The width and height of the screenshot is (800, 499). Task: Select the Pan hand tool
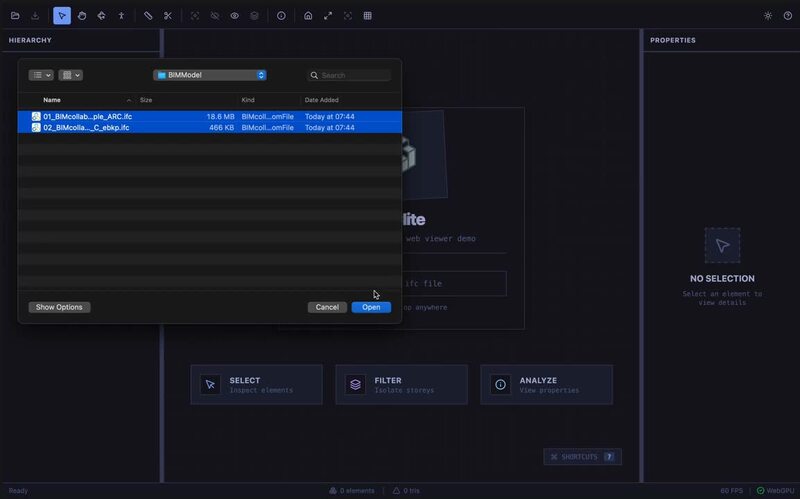[82, 16]
